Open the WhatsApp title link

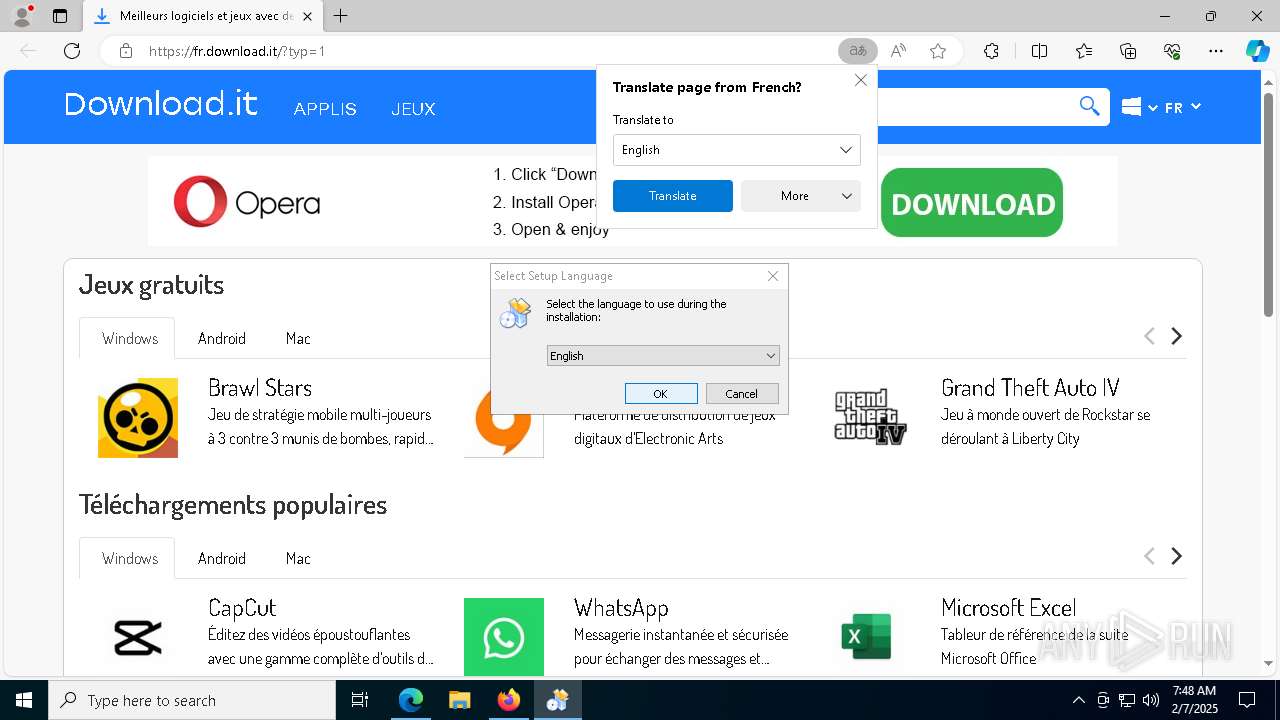tap(621, 608)
